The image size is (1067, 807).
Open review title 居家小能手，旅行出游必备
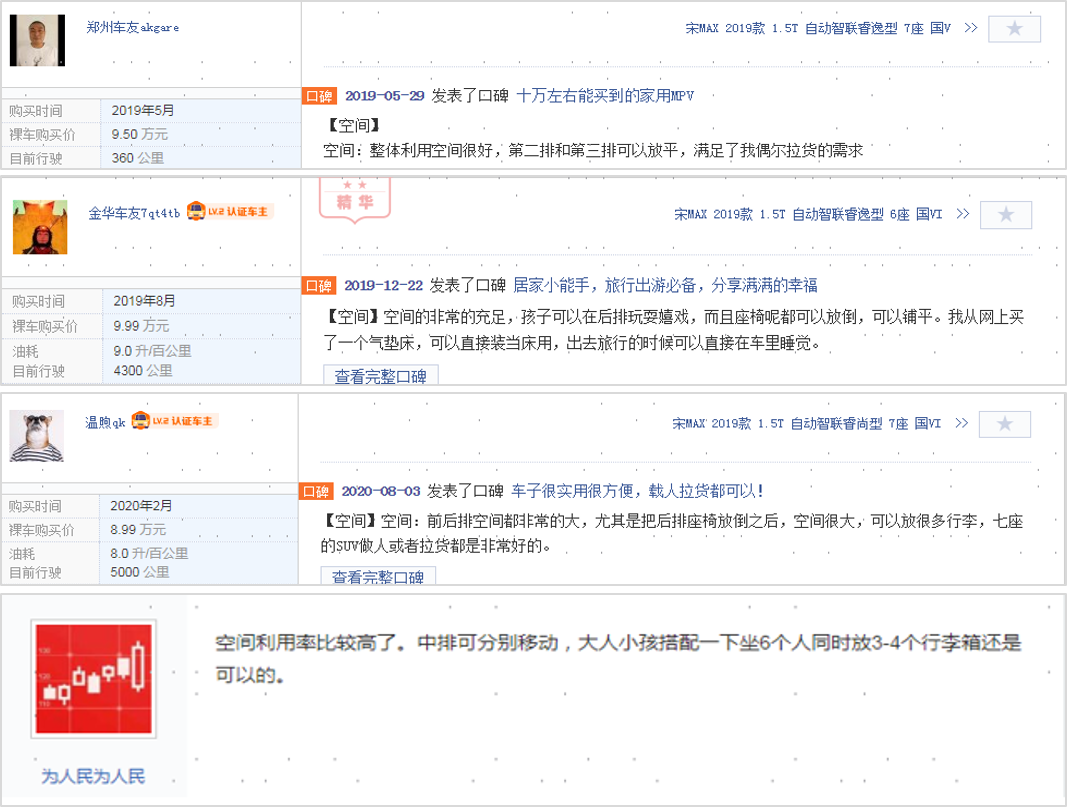click(665, 286)
